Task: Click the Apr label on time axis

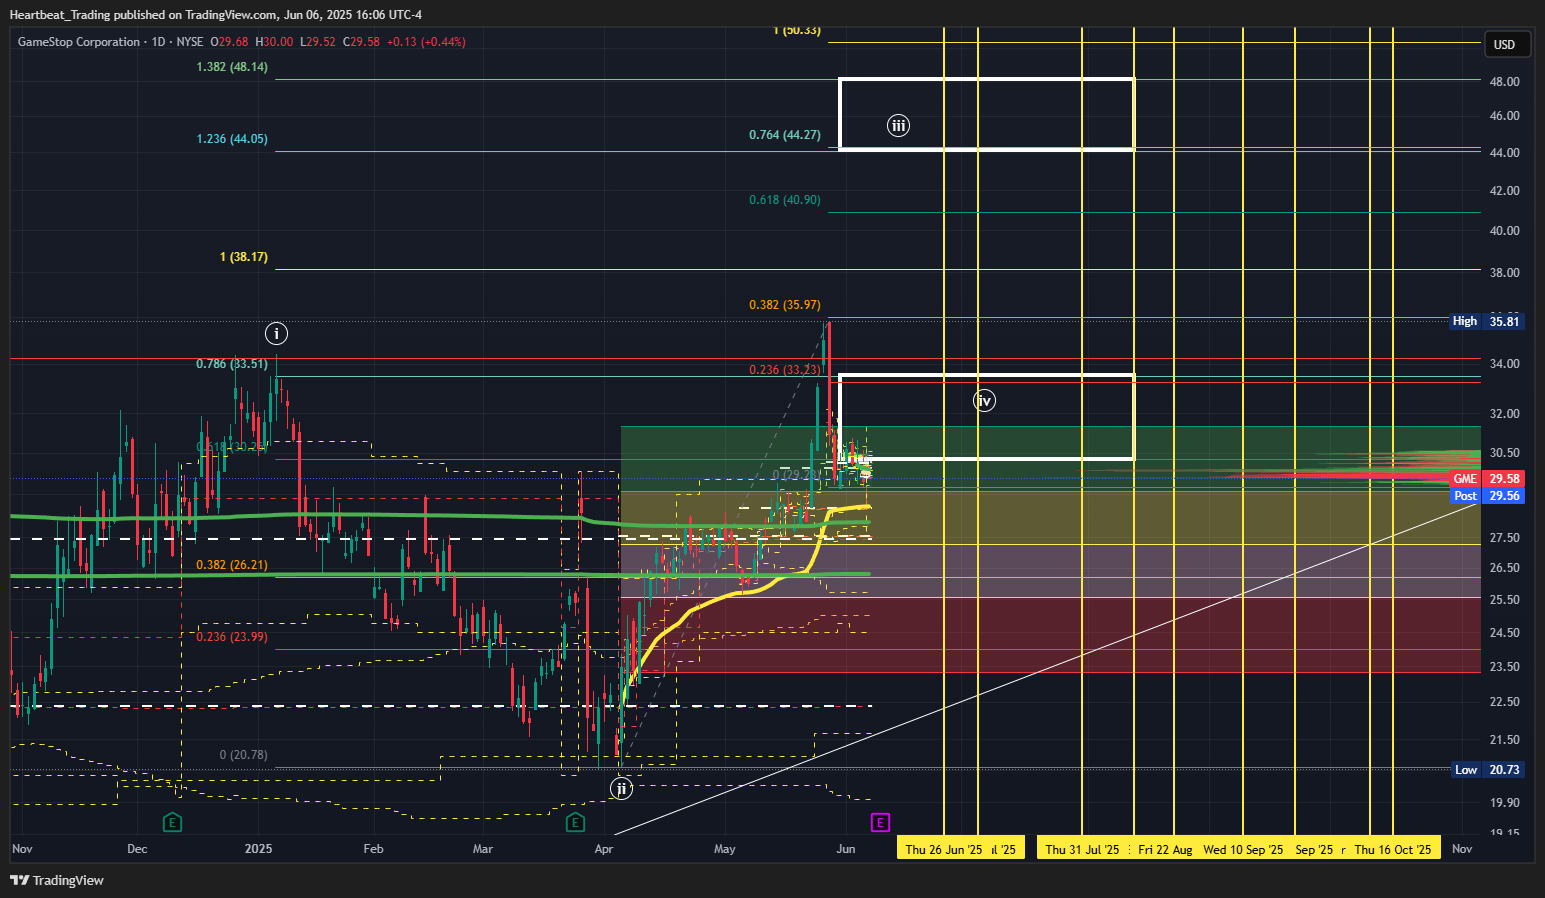Action: [603, 849]
